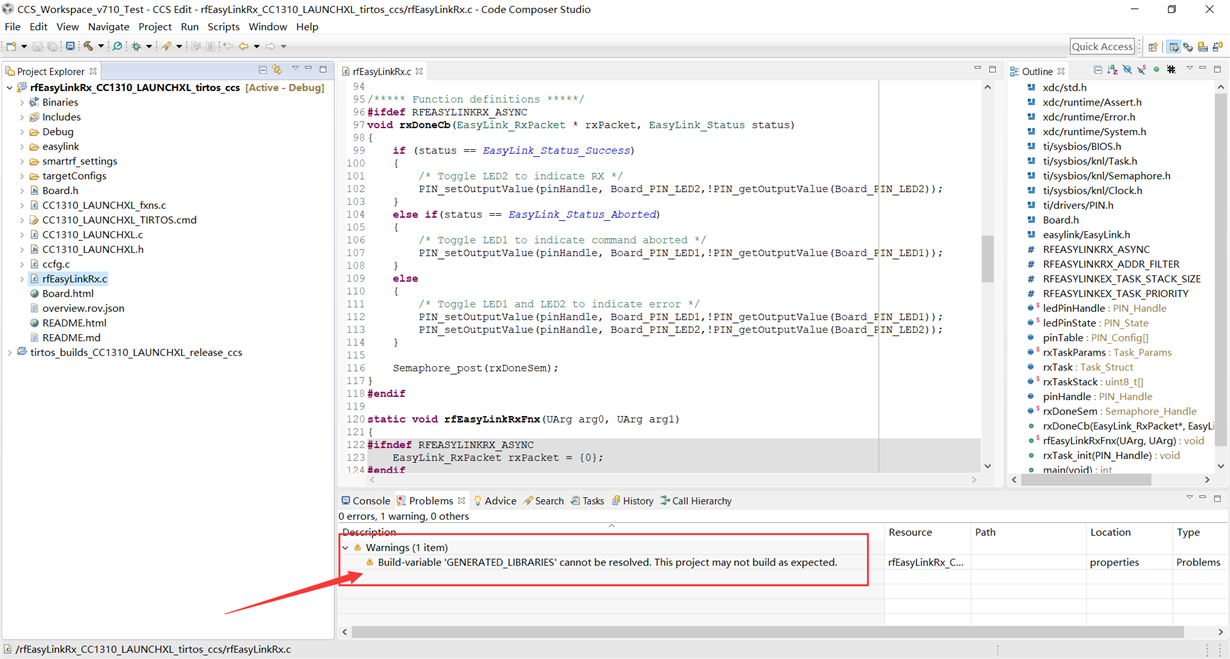Click the Debug bug icon
The image size is (1230, 659).
tap(136, 46)
